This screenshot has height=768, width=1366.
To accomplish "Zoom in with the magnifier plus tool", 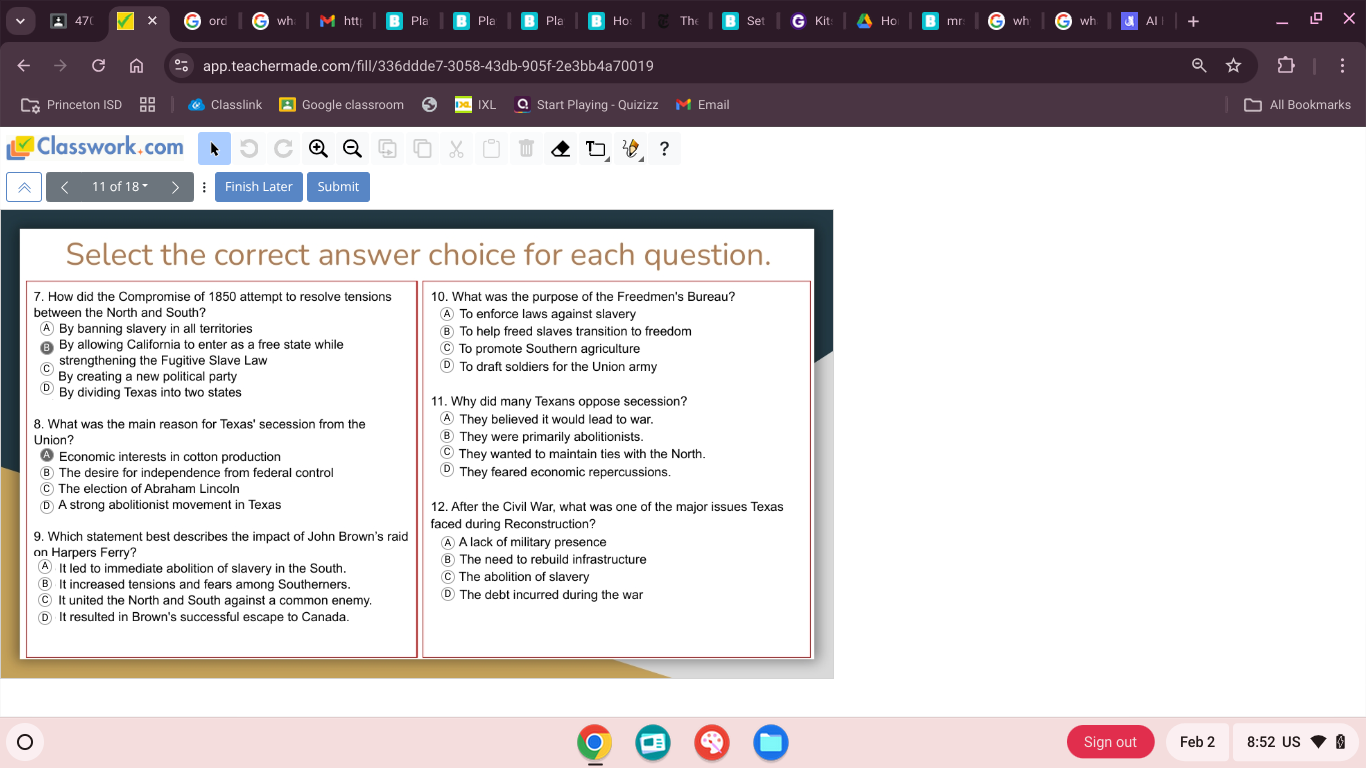I will click(318, 149).
